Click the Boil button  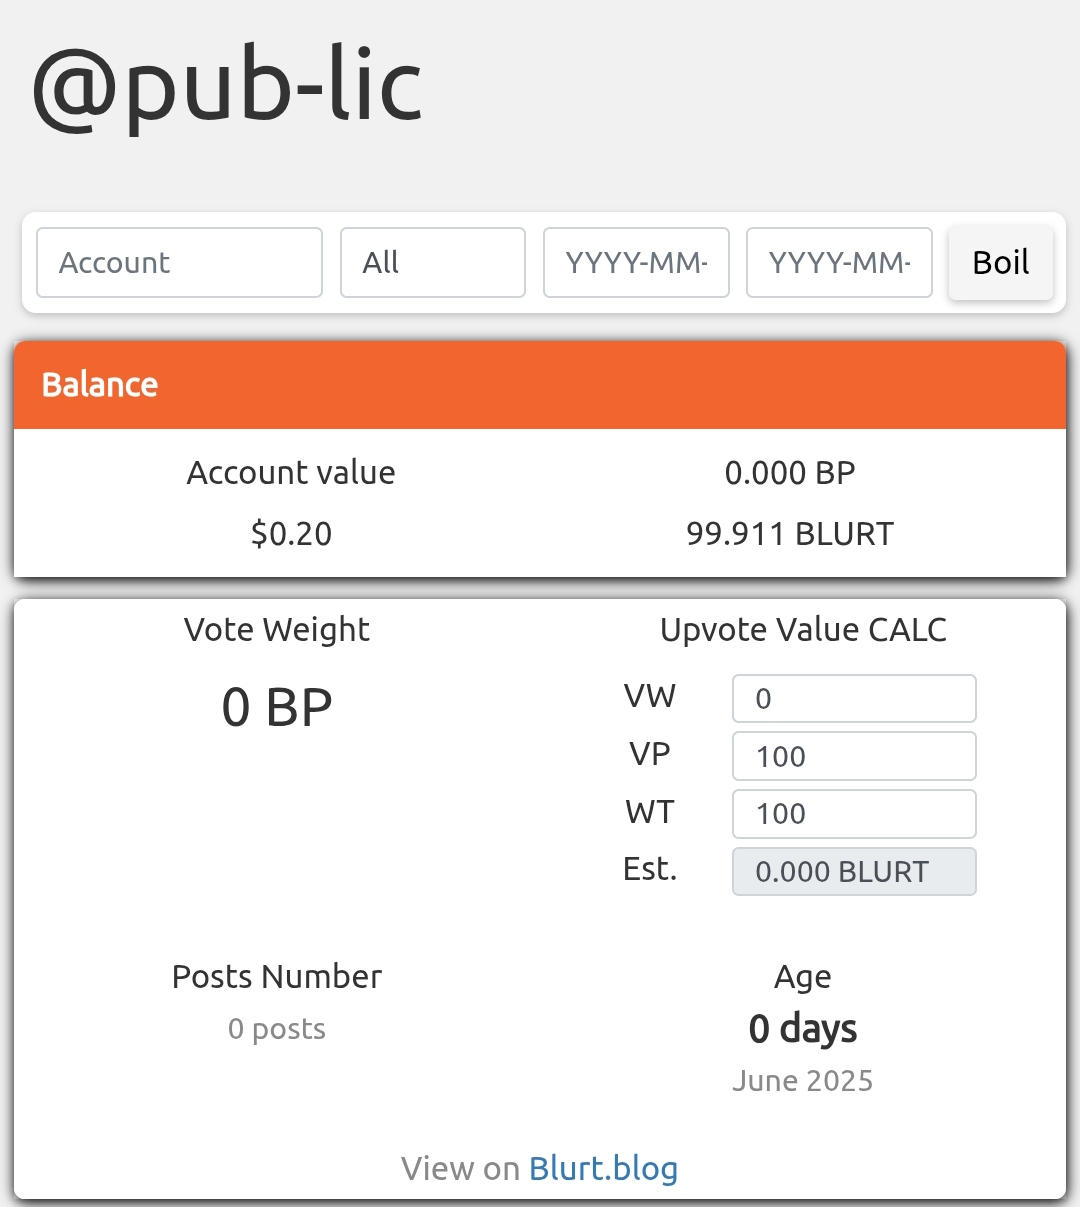1001,263
